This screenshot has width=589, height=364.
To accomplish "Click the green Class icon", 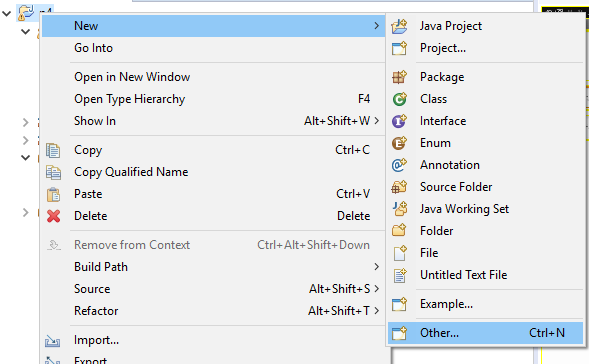I will click(x=399, y=99).
